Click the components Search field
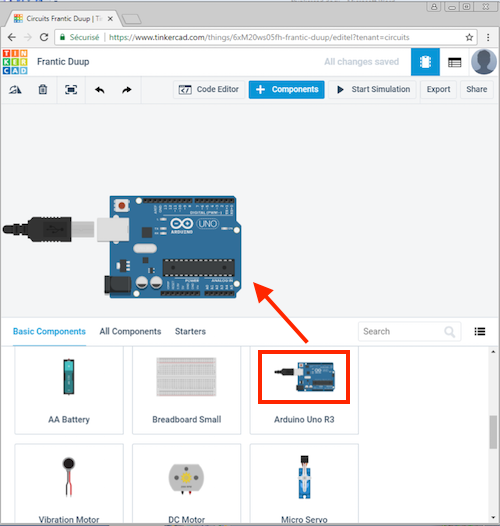This screenshot has width=500, height=526. pos(409,331)
